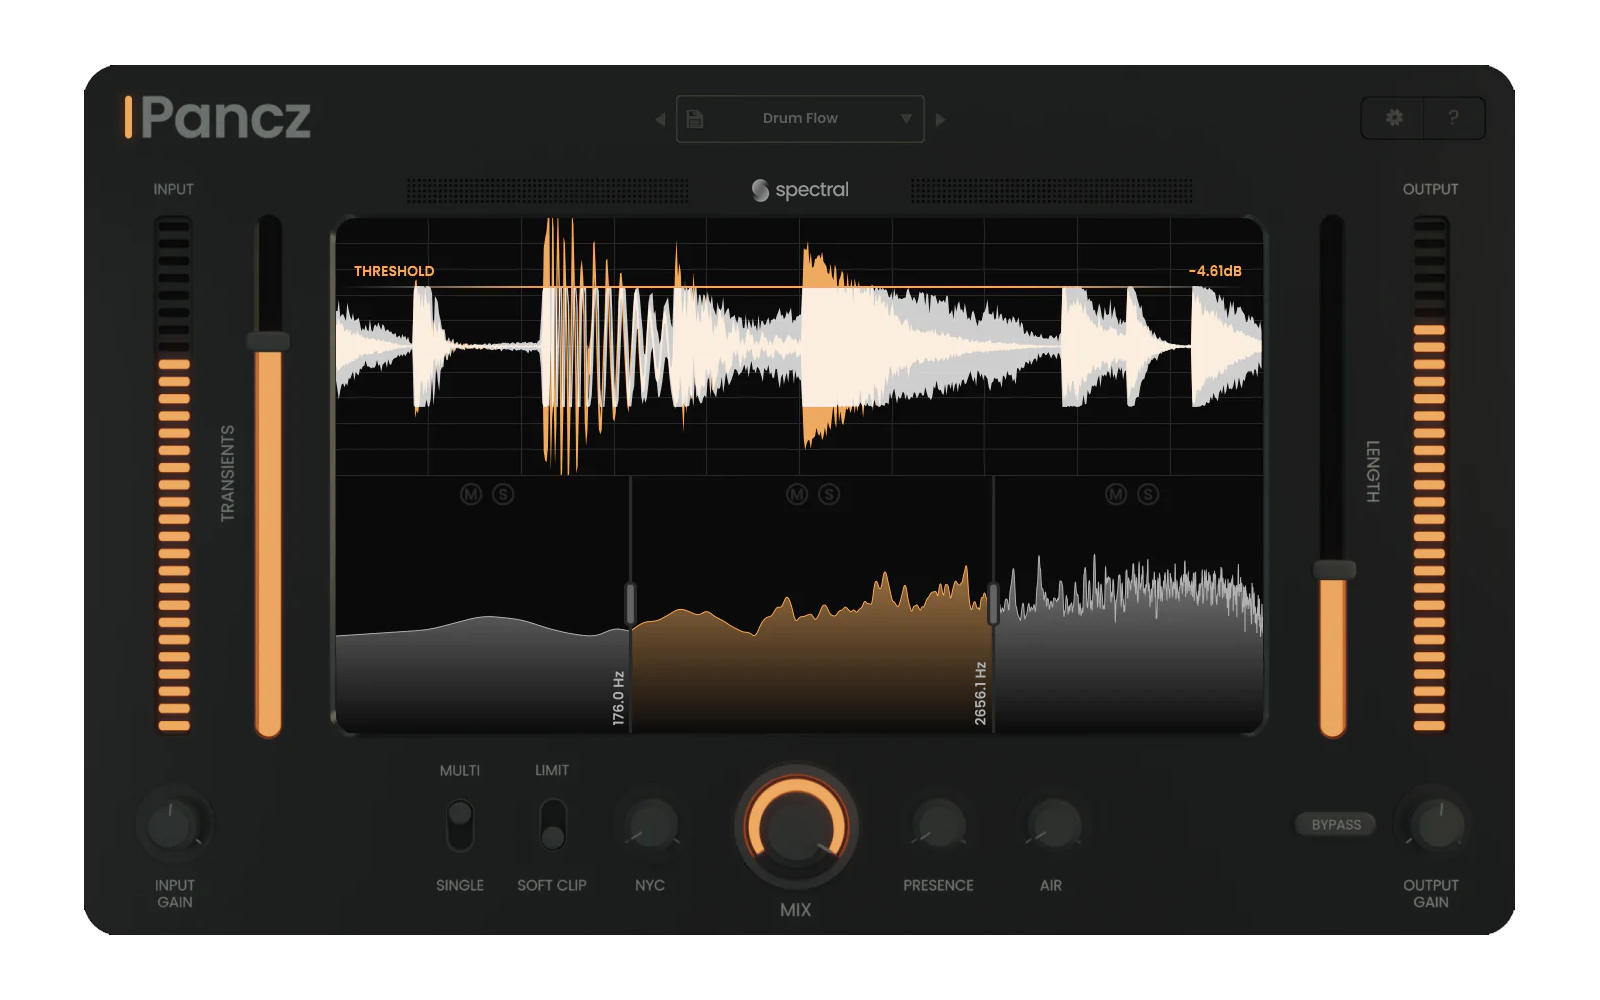This screenshot has width=1600, height=1000.
Task: Click the Presence knob
Action: point(939,826)
